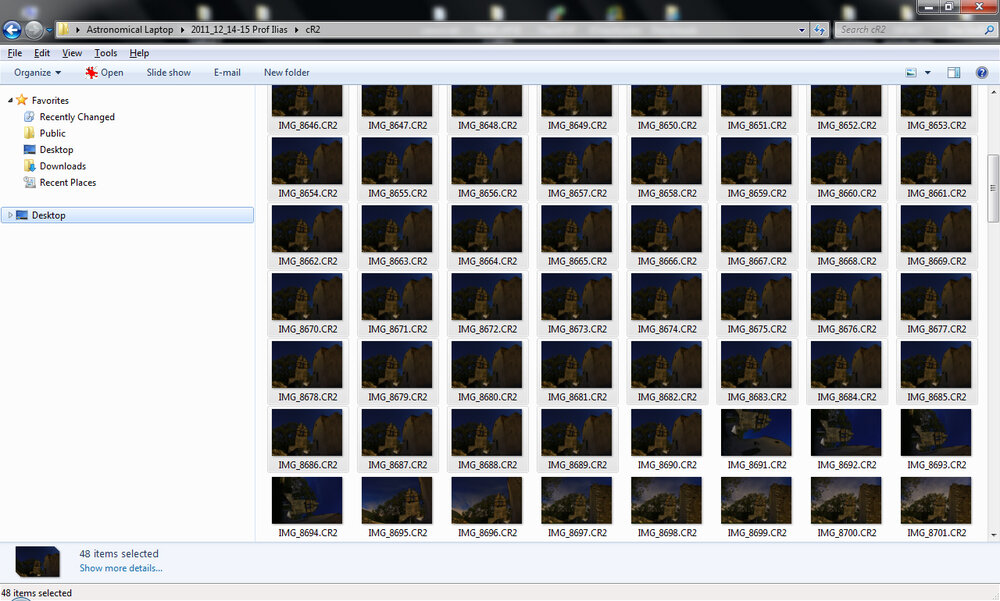Click the vertical scrollbar thumb
The width and height of the screenshot is (1000, 601).
pos(992,187)
